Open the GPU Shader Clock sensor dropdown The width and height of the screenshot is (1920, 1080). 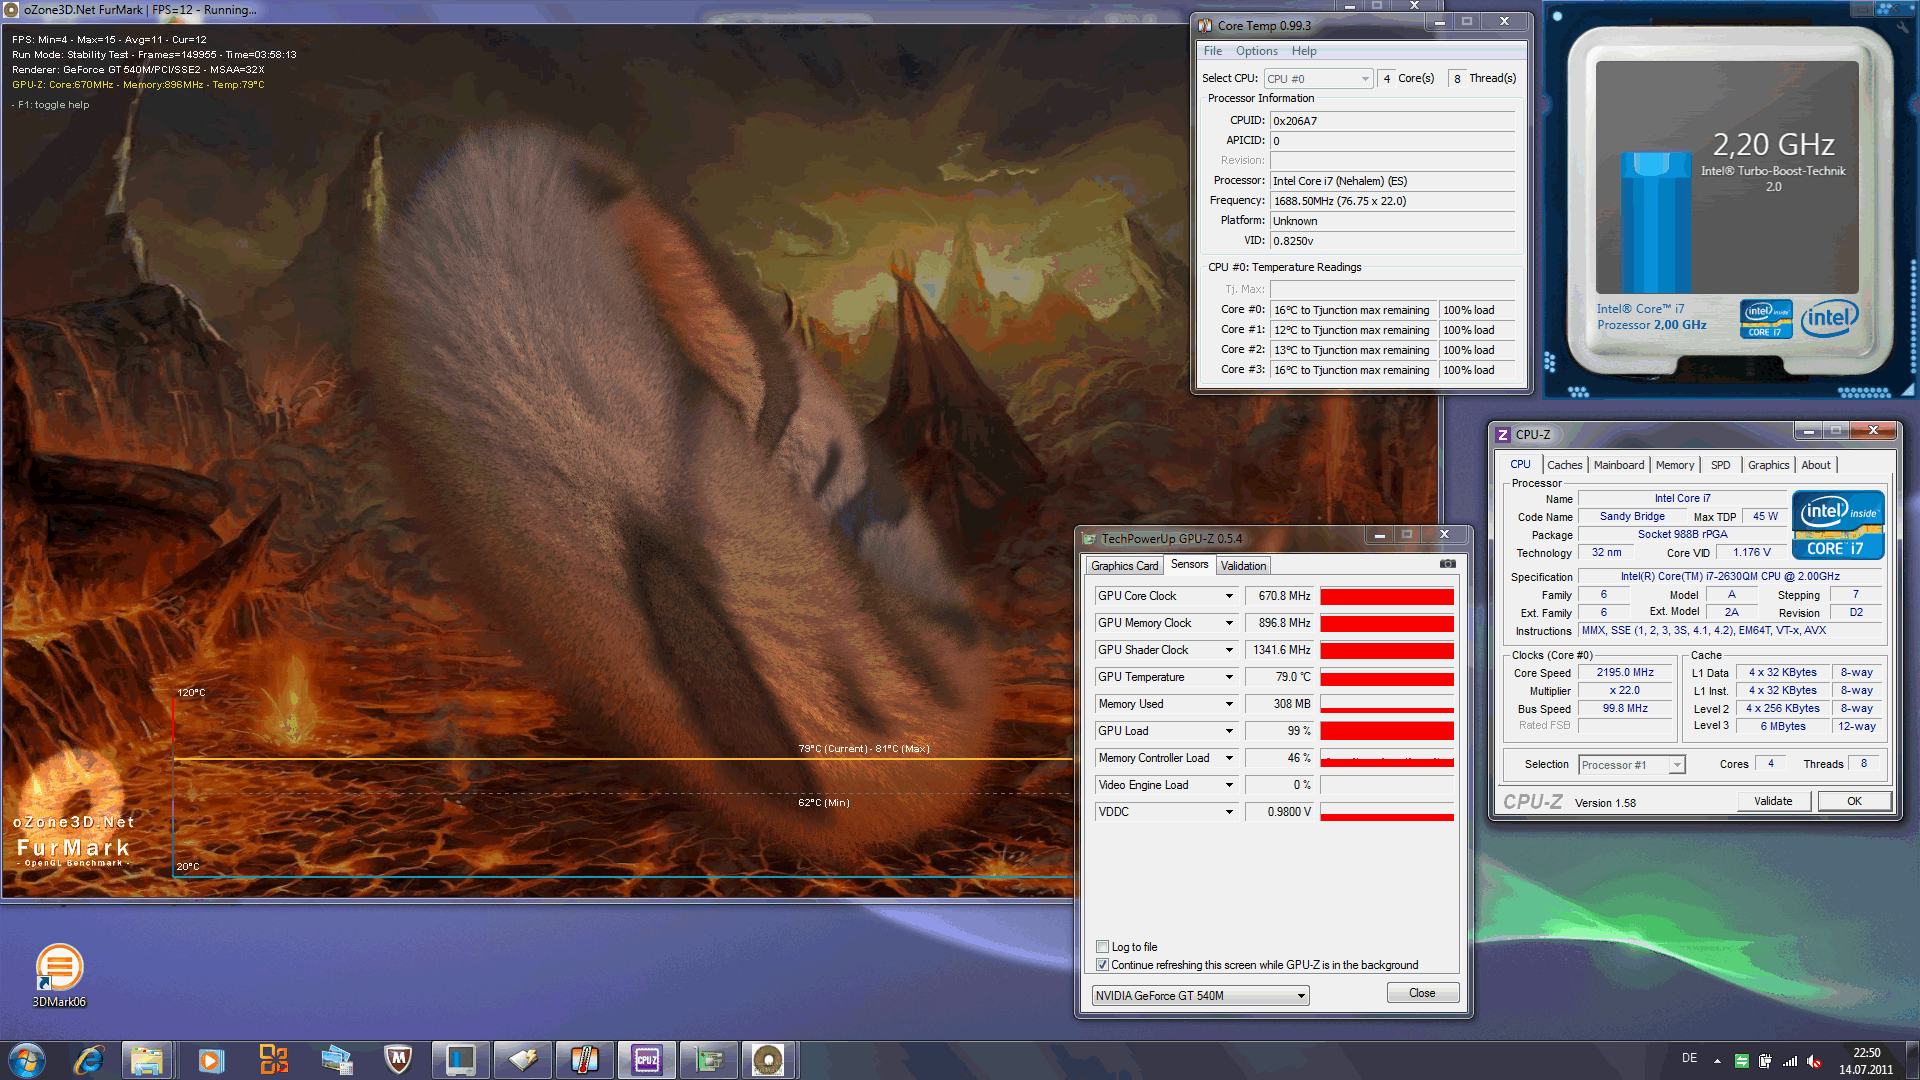[x=1229, y=650]
